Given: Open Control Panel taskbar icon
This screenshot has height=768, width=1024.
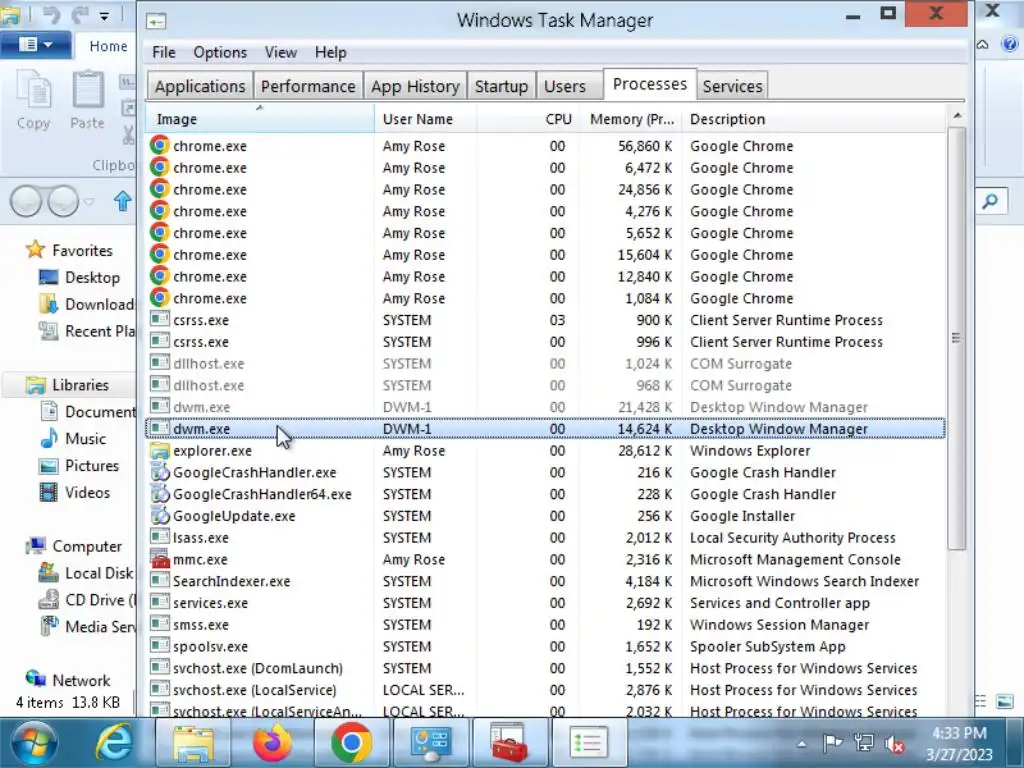Looking at the screenshot, I should [430, 743].
